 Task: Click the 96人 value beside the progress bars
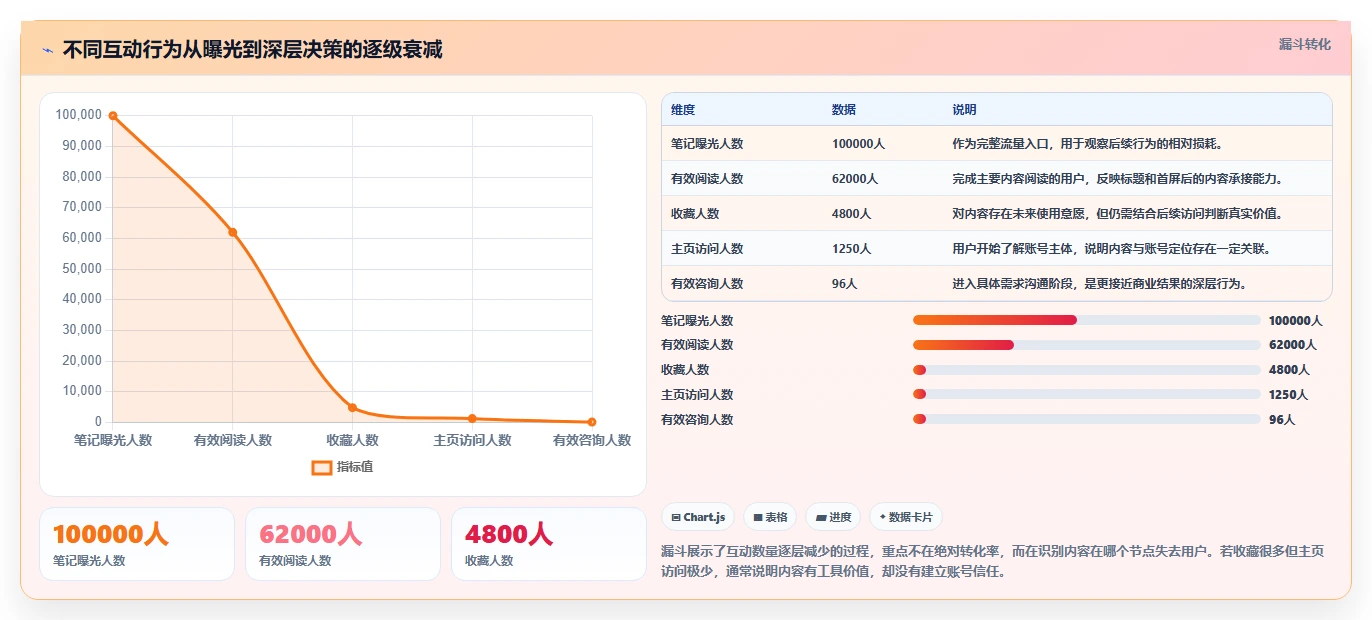pyautogui.click(x=1282, y=420)
